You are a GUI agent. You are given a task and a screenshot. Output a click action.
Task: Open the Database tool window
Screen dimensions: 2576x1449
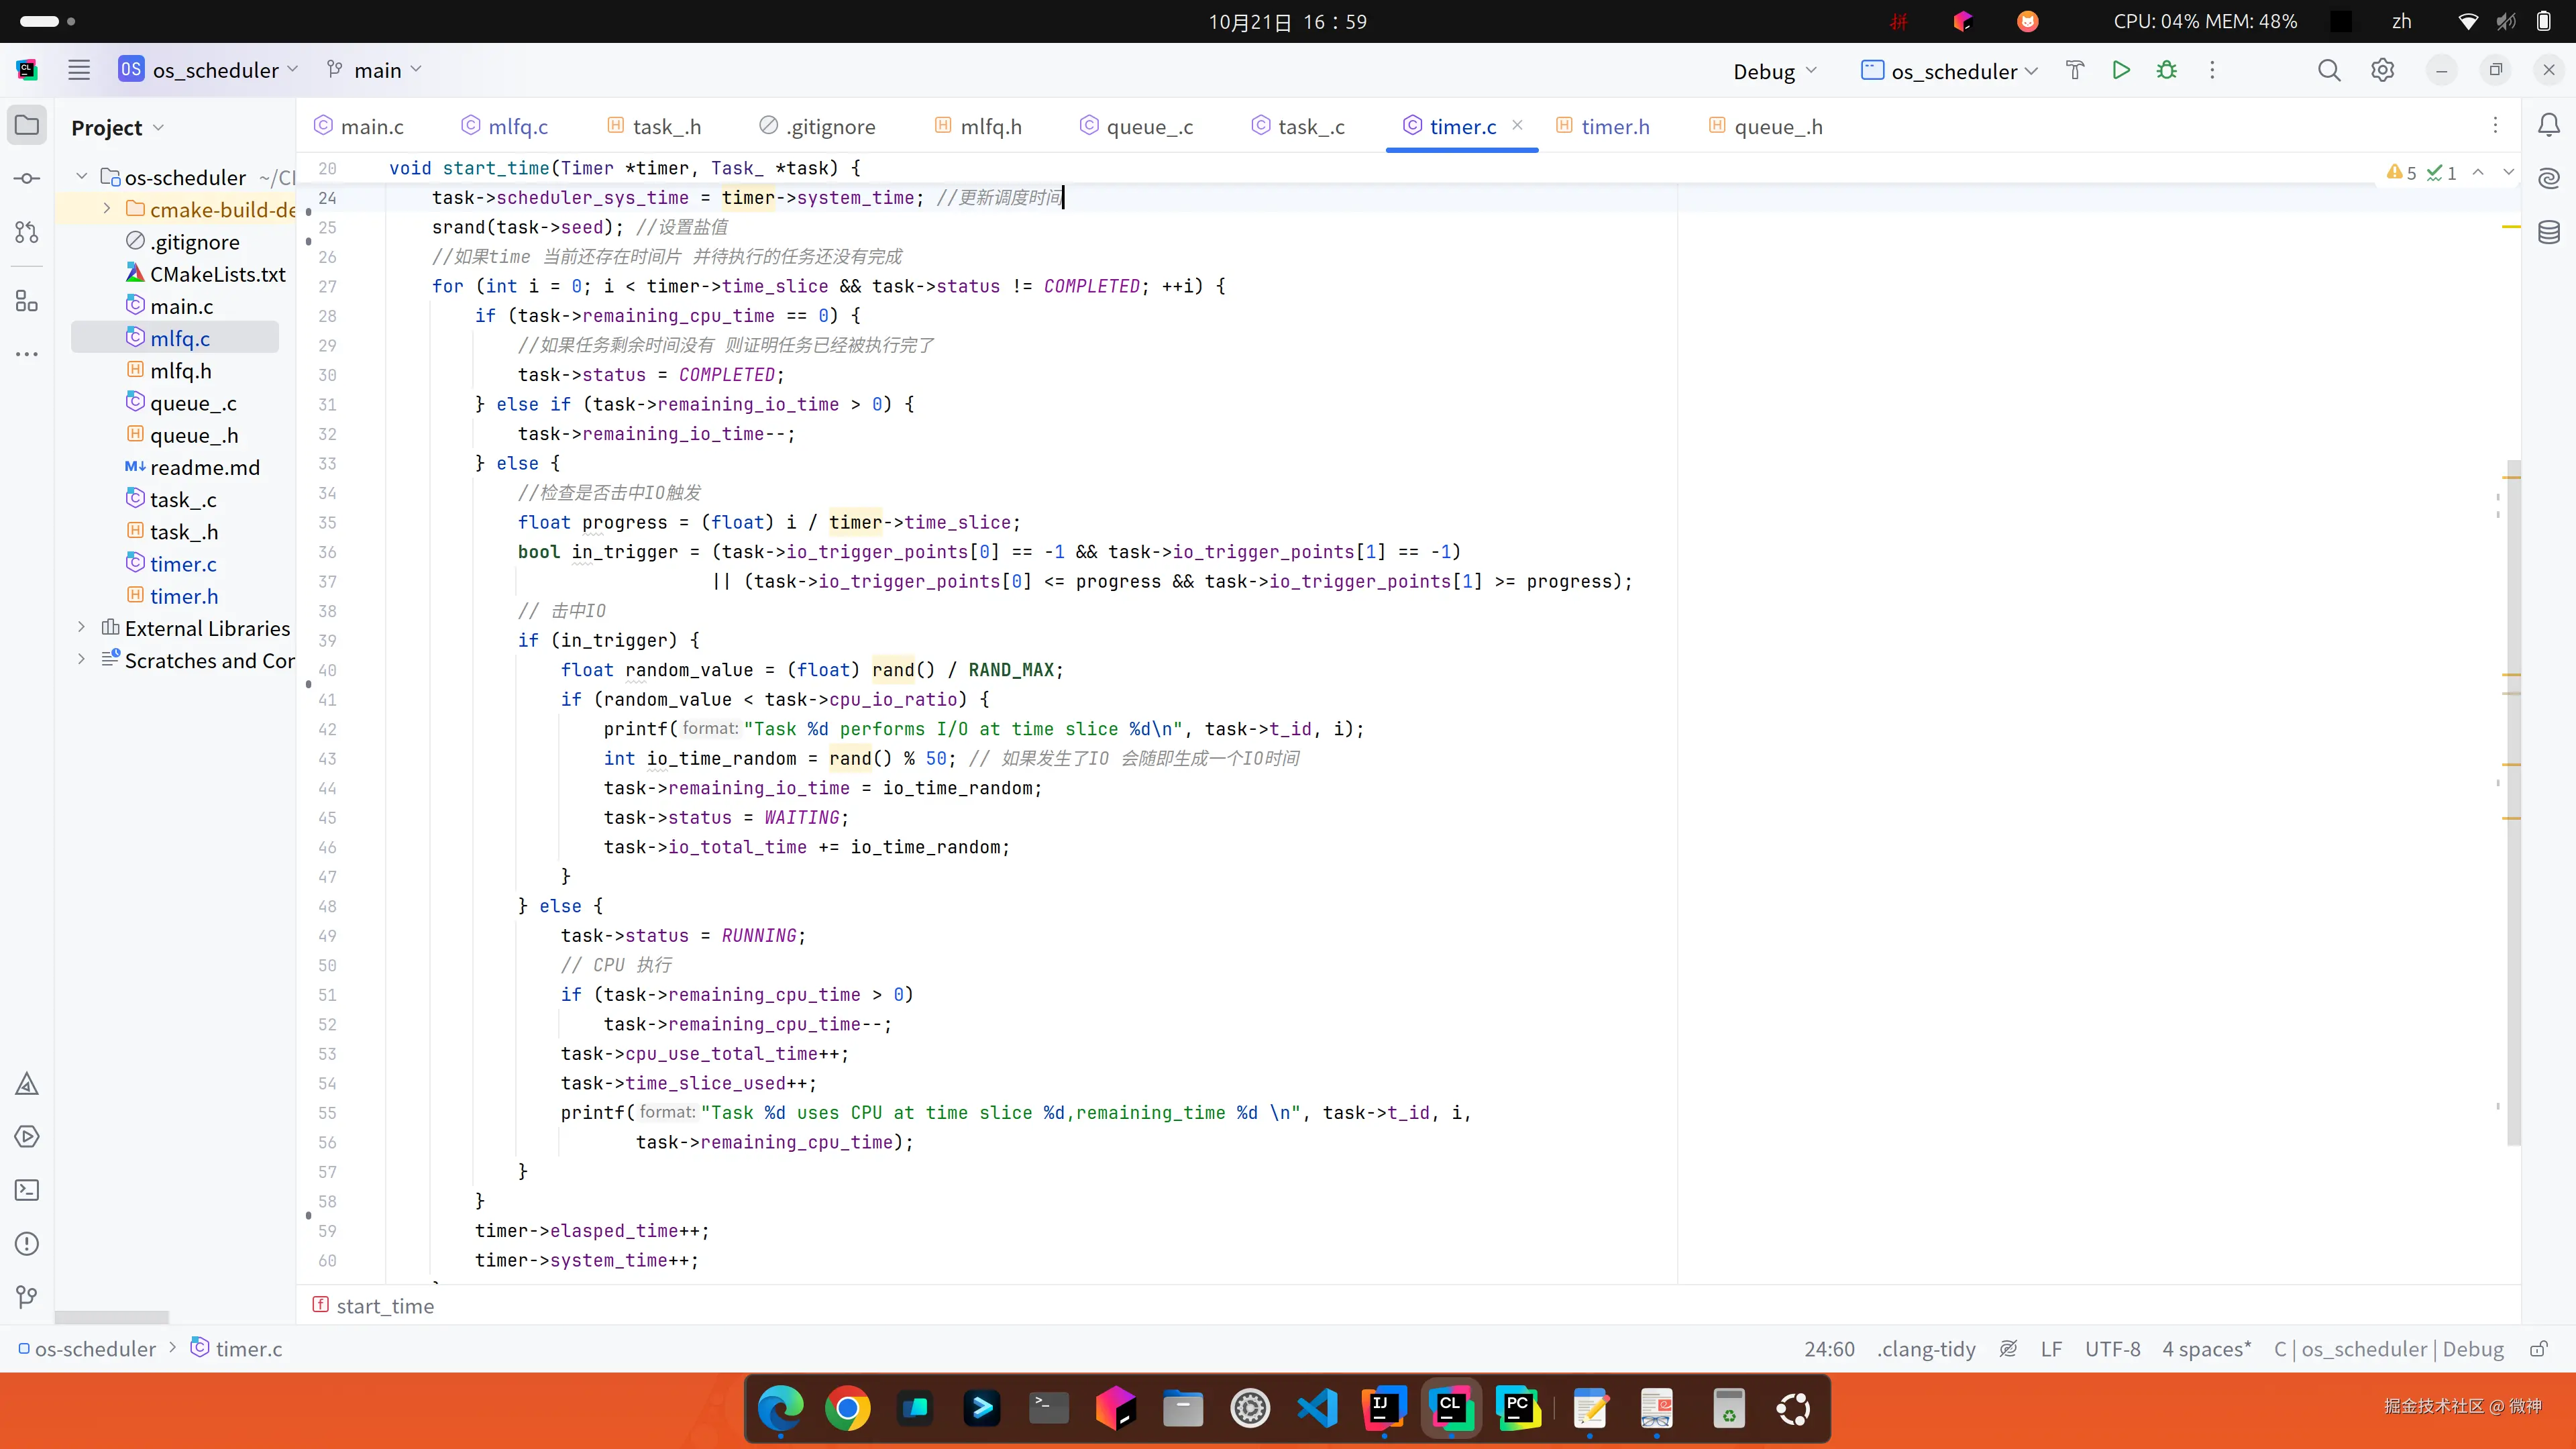point(2549,233)
